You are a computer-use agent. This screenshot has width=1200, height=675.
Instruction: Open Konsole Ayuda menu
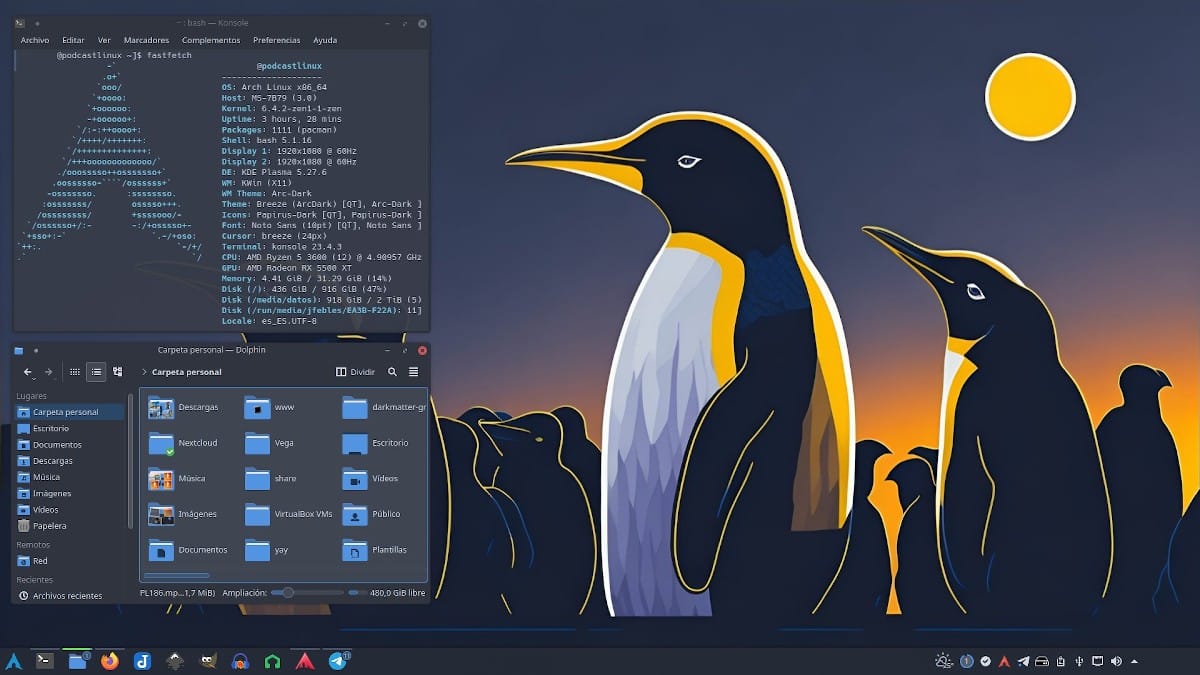(325, 40)
